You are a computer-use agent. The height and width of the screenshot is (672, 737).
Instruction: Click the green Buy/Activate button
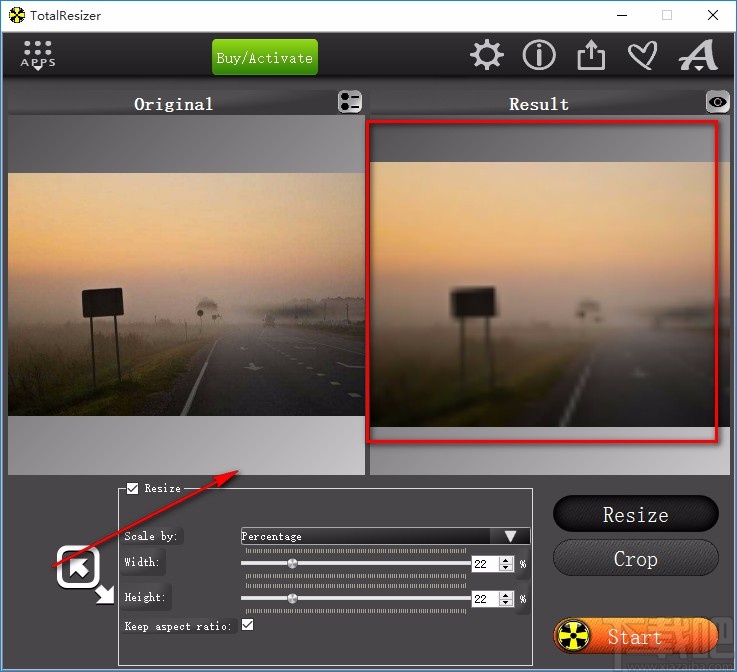264,58
